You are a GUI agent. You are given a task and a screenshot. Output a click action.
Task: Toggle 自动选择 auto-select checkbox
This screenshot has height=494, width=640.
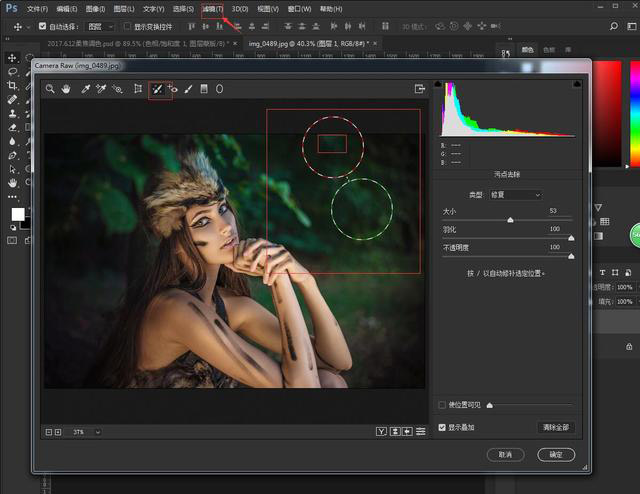(42, 26)
